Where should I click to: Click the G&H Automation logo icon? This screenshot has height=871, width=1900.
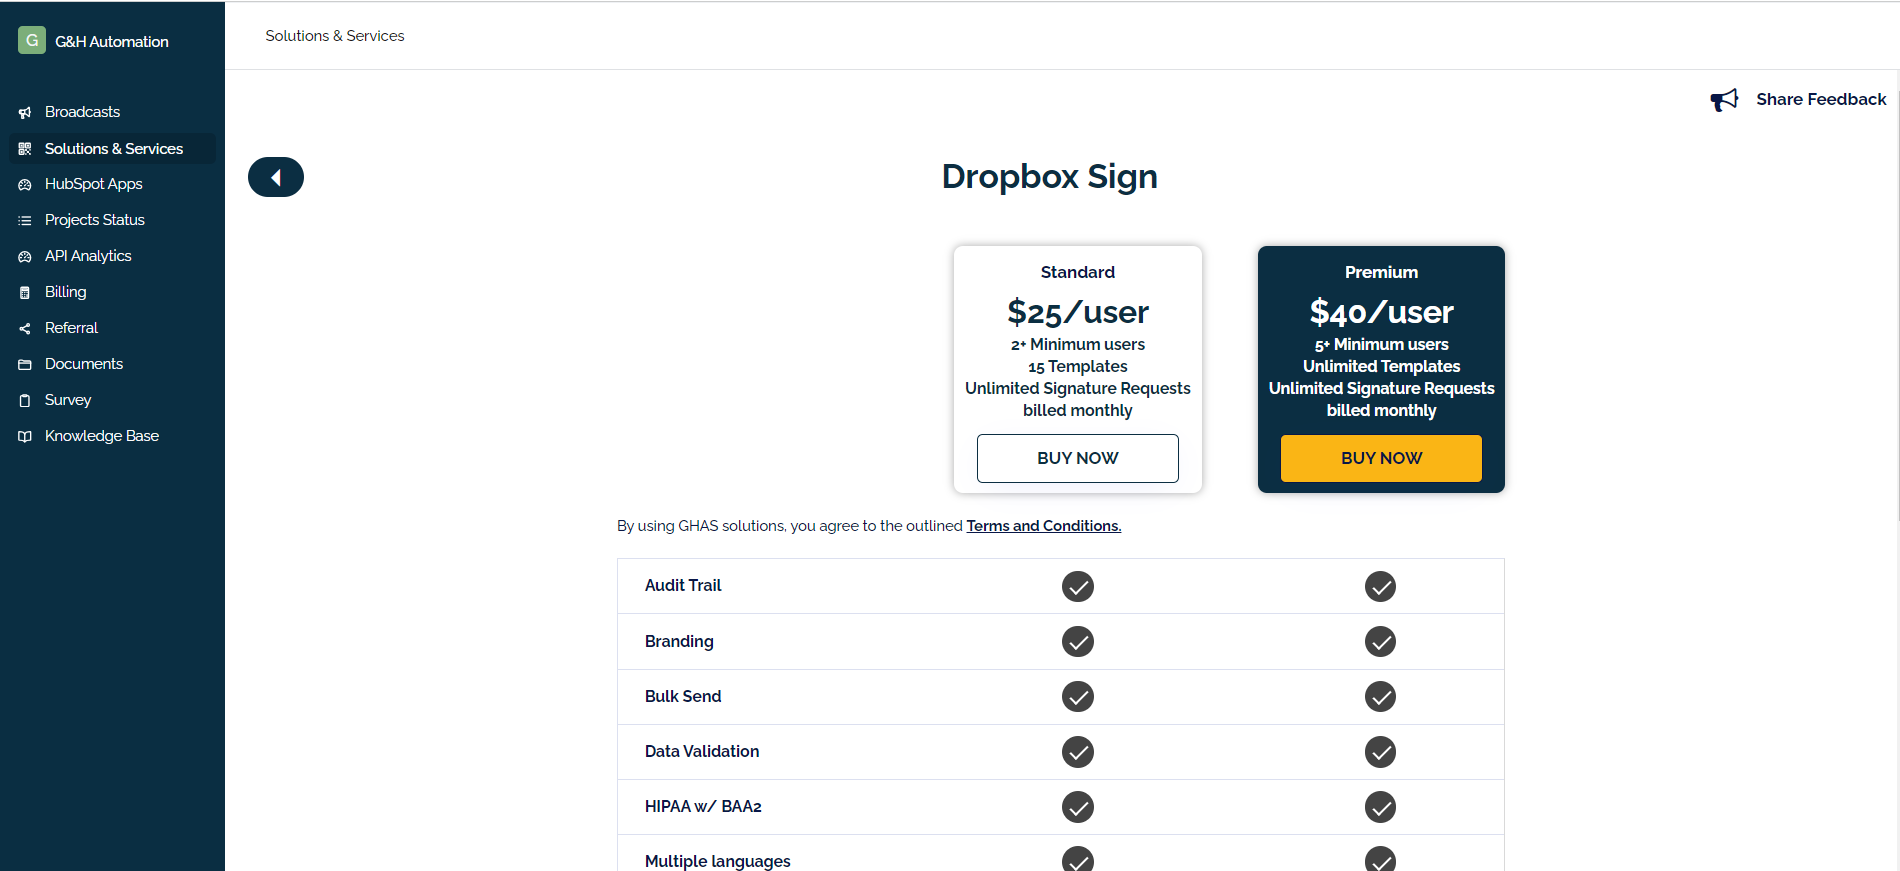[x=32, y=40]
